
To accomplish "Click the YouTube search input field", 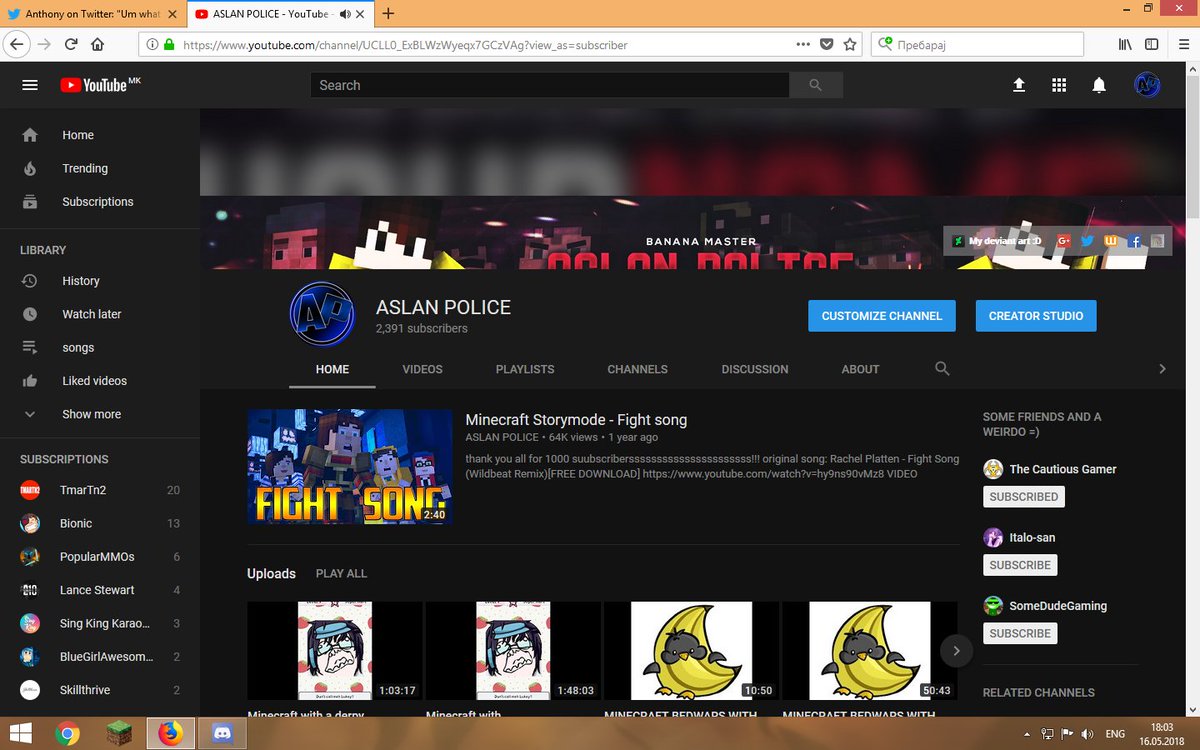I will pyautogui.click(x=550, y=85).
